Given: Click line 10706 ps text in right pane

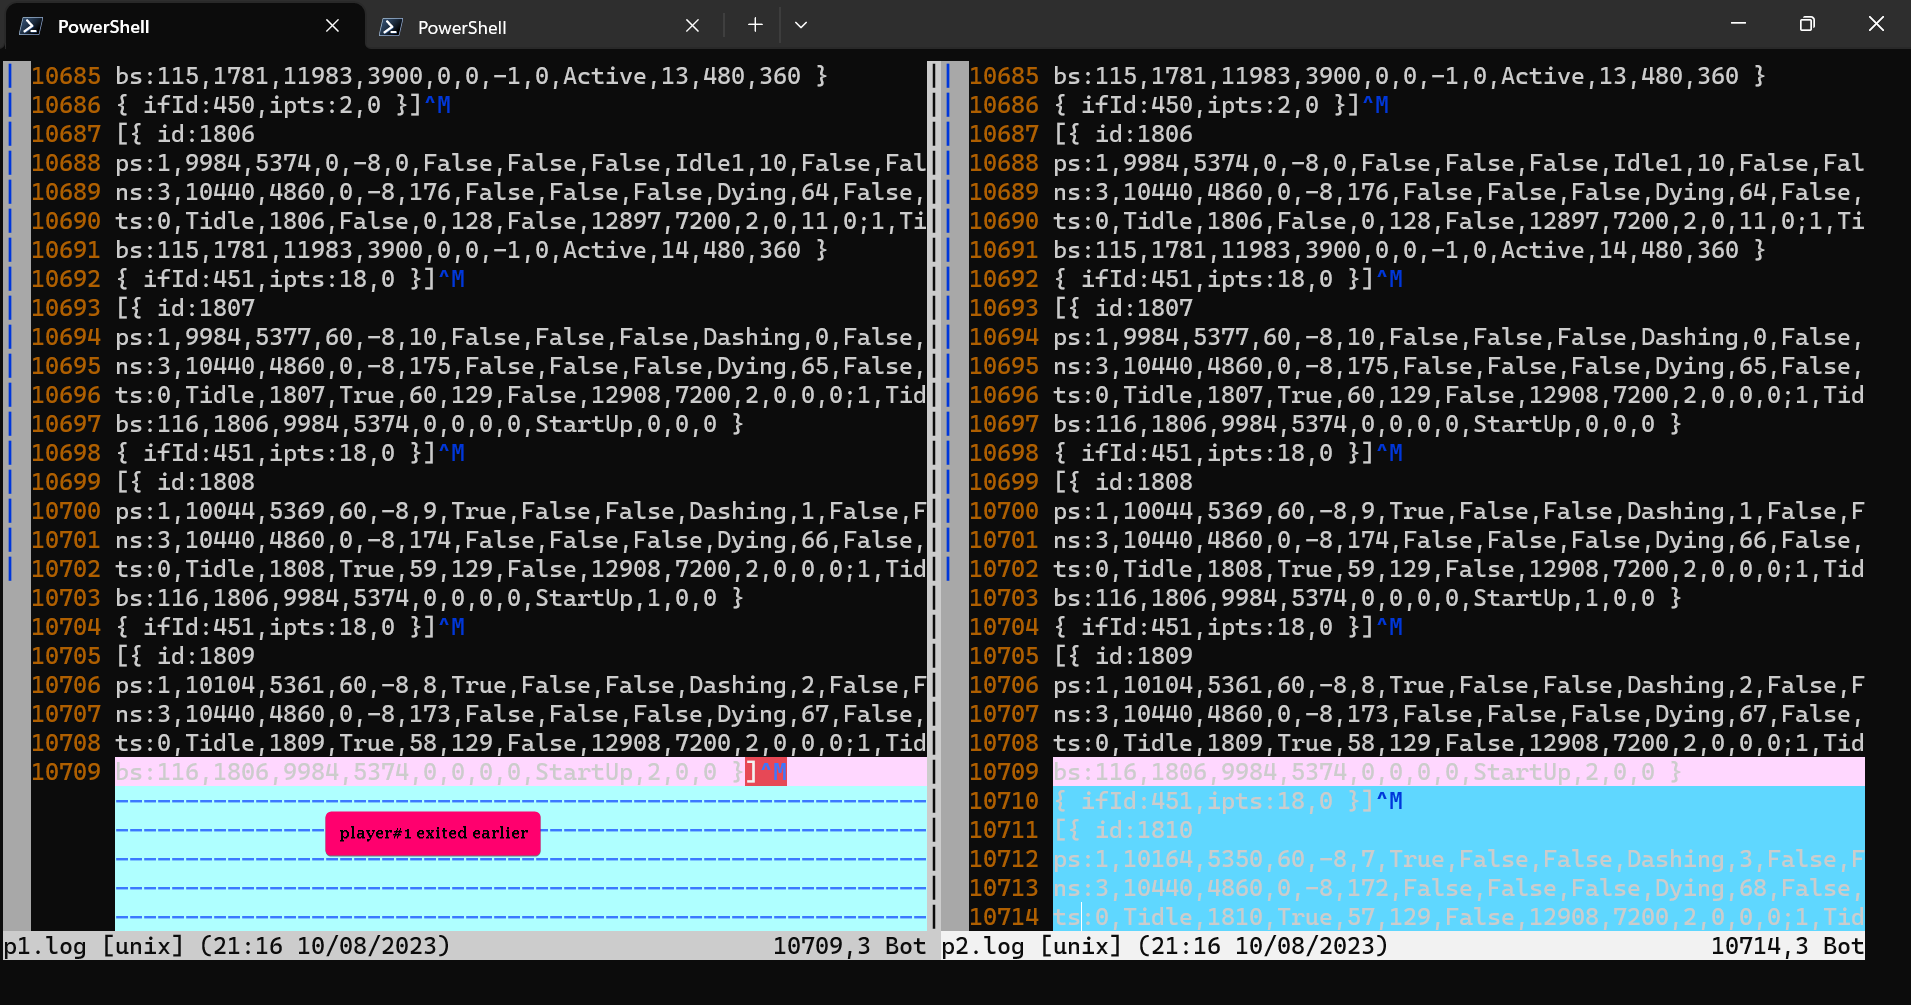Looking at the screenshot, I should [1459, 685].
